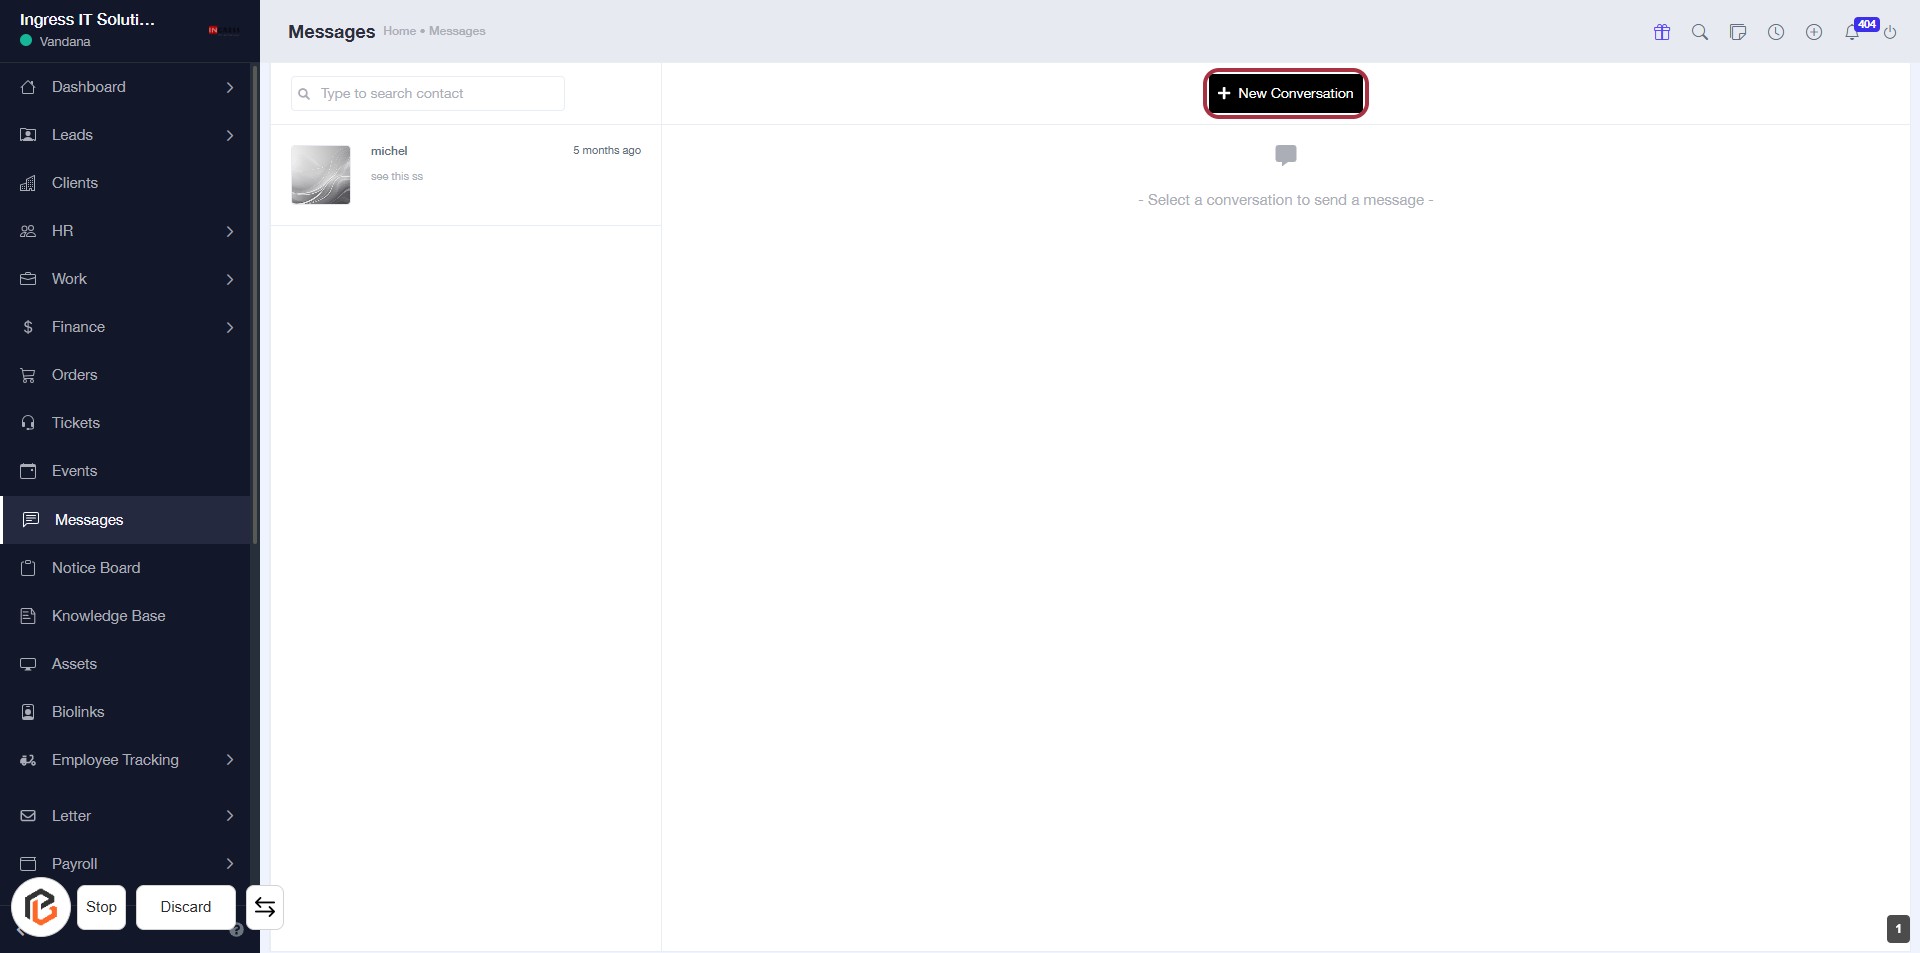Screen dimensions: 1920x953
Task: Open search via magnifier icon in header
Action: [x=1700, y=32]
